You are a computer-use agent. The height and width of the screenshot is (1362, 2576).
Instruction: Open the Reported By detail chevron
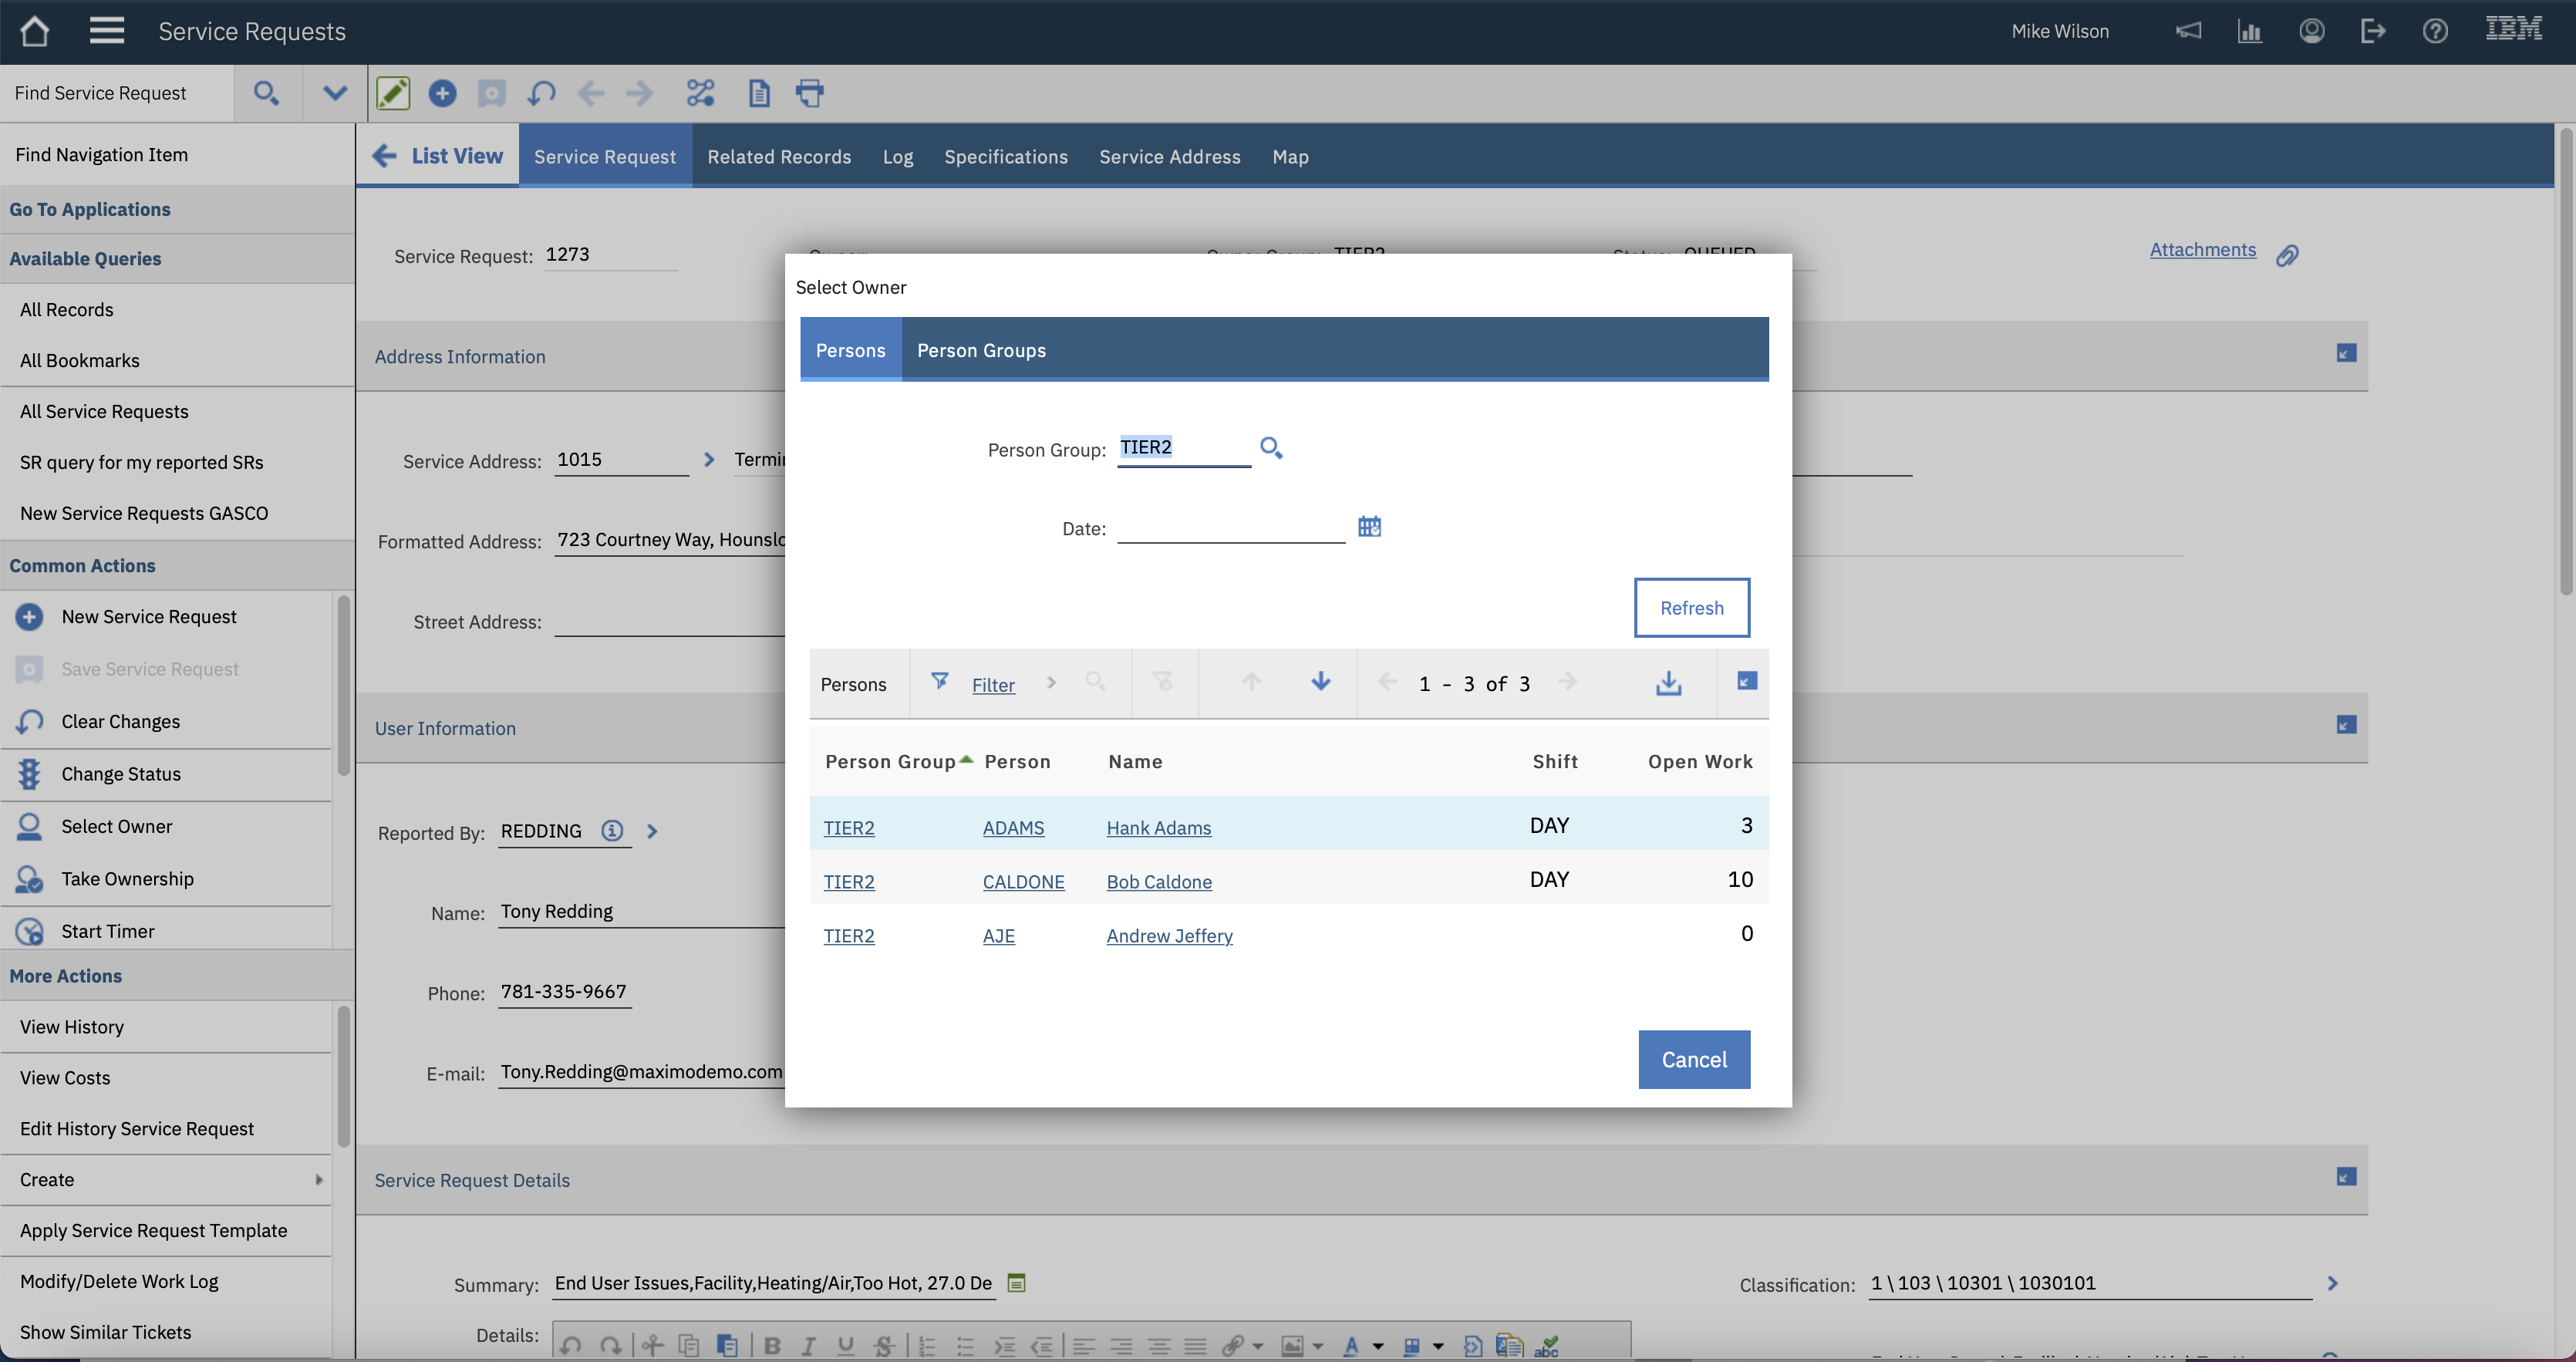pyautogui.click(x=652, y=831)
